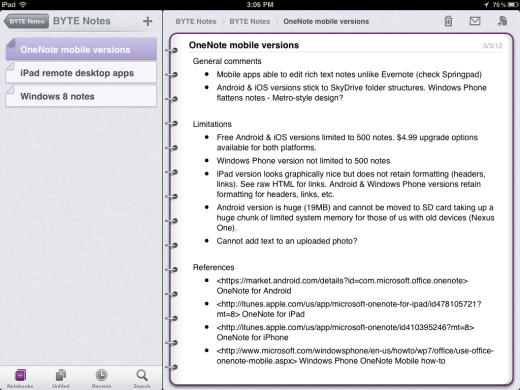Tap 'Cannot add text to an uploaded photo?' line
This screenshot has height=390, width=520.
click(287, 241)
